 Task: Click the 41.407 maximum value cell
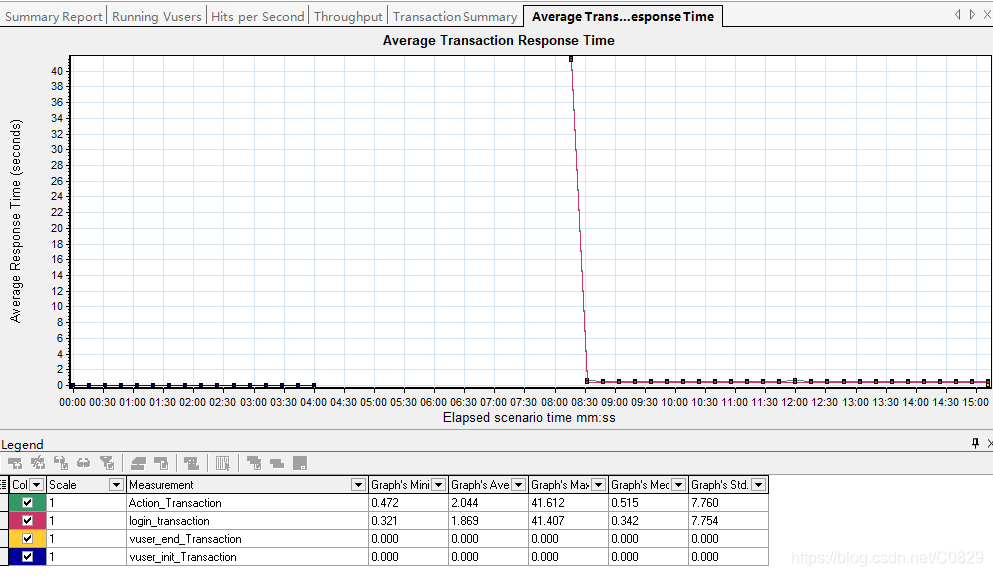pos(568,521)
